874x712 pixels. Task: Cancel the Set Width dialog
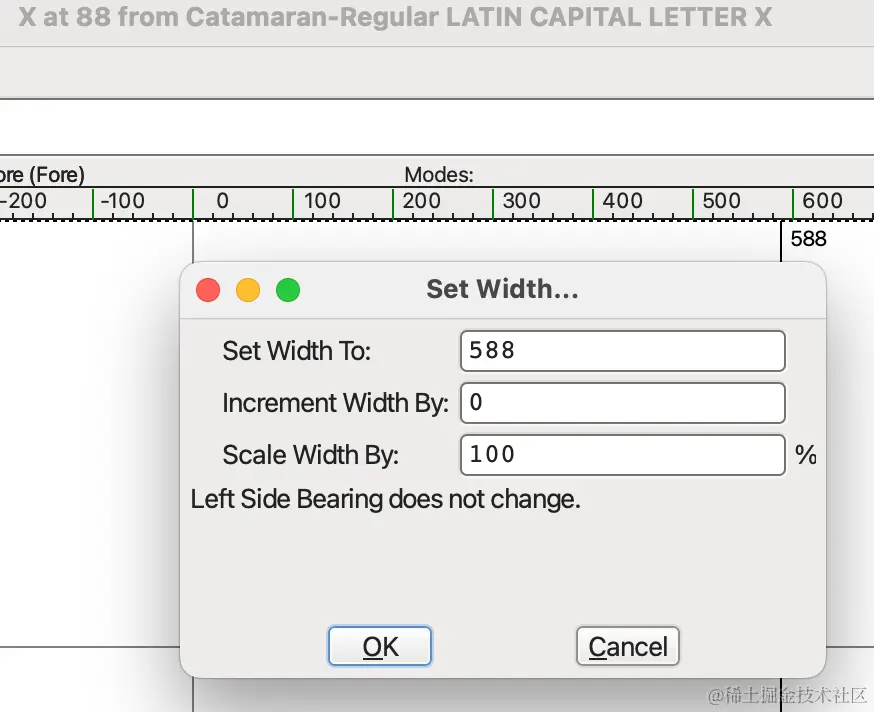[x=628, y=647]
